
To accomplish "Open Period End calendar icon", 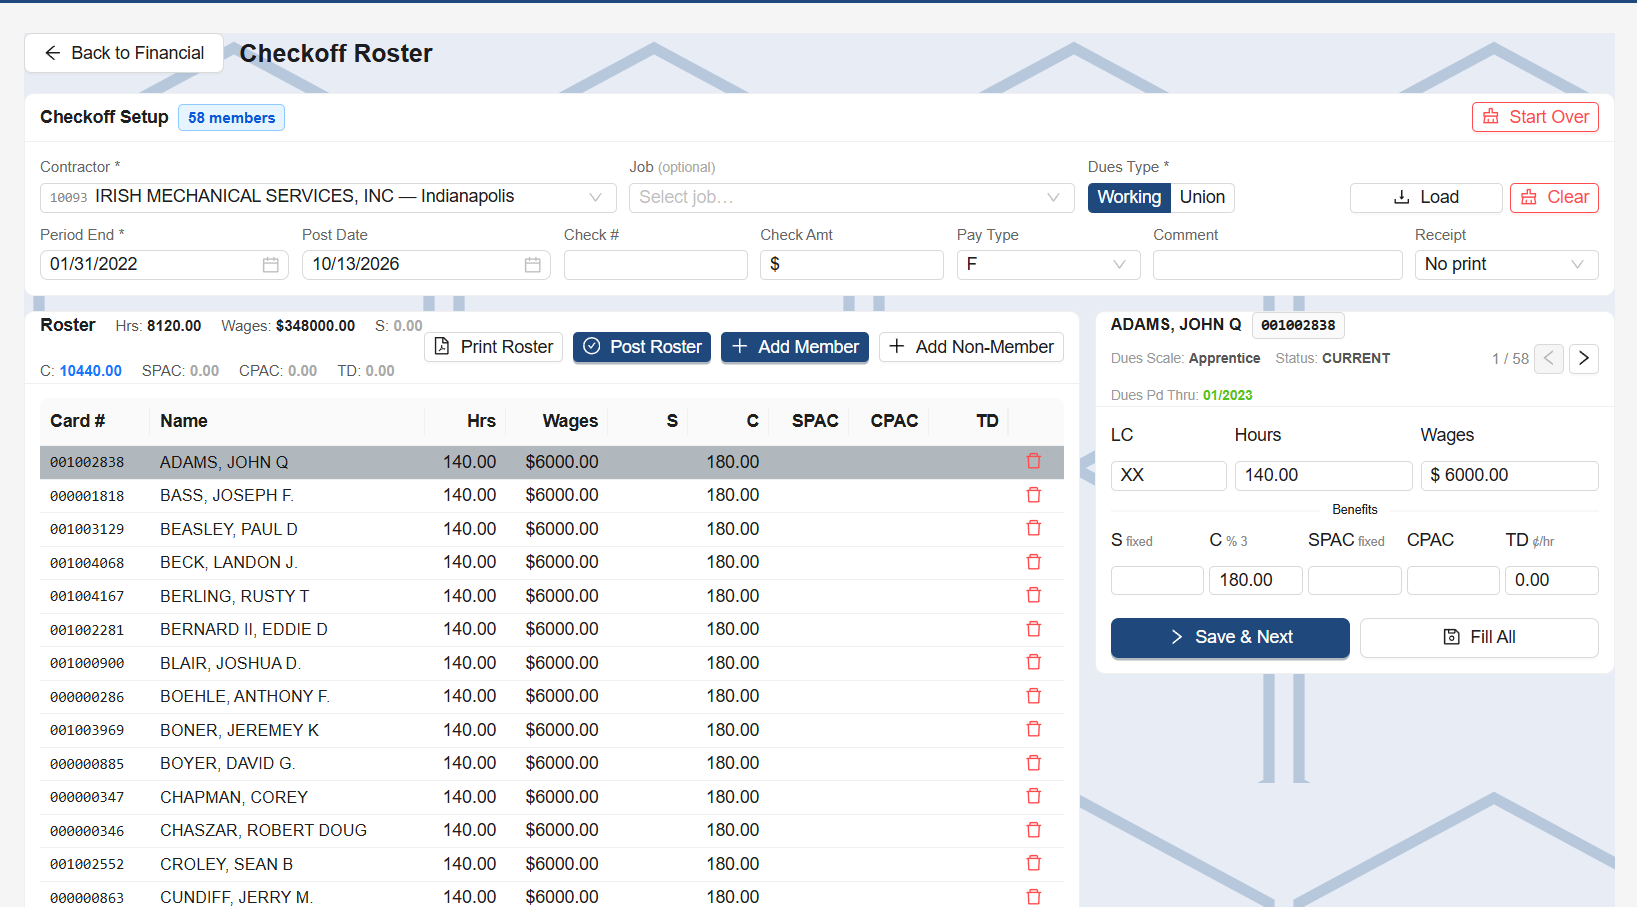I will click(x=270, y=265).
